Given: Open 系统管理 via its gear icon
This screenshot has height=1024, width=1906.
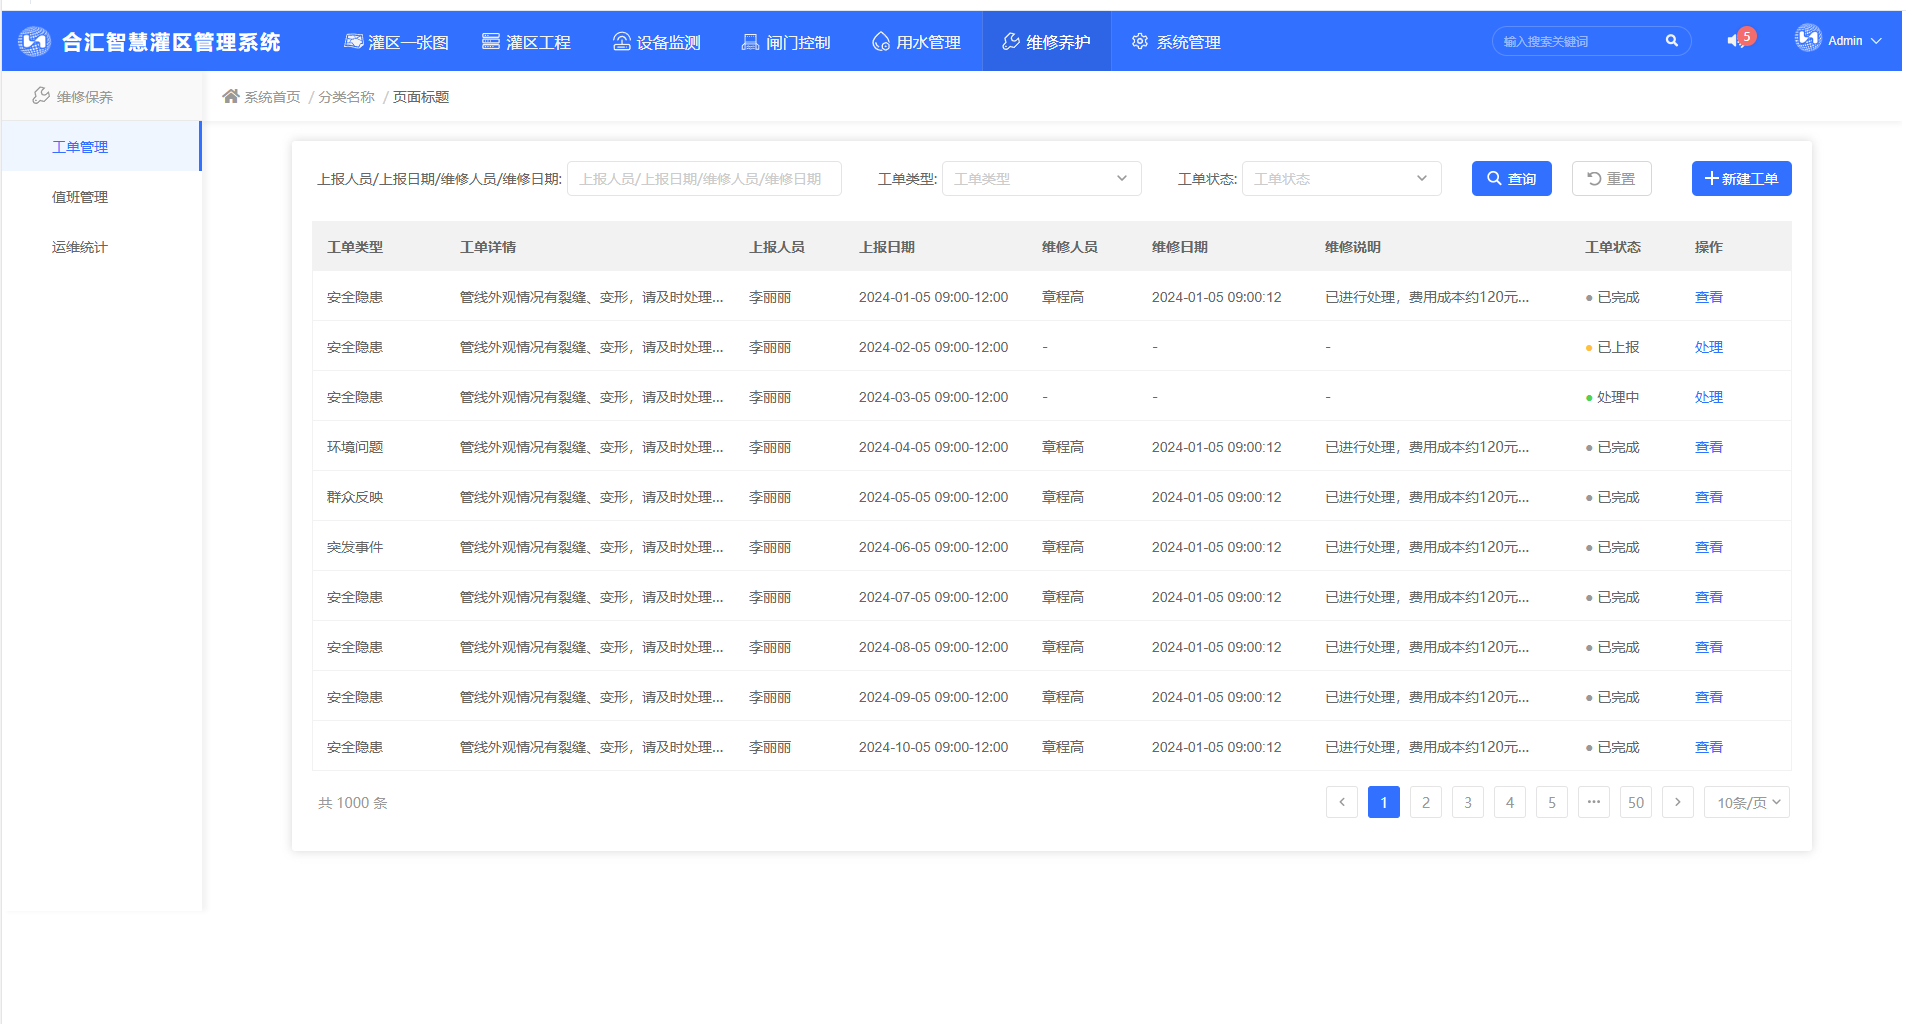Looking at the screenshot, I should pyautogui.click(x=1139, y=41).
